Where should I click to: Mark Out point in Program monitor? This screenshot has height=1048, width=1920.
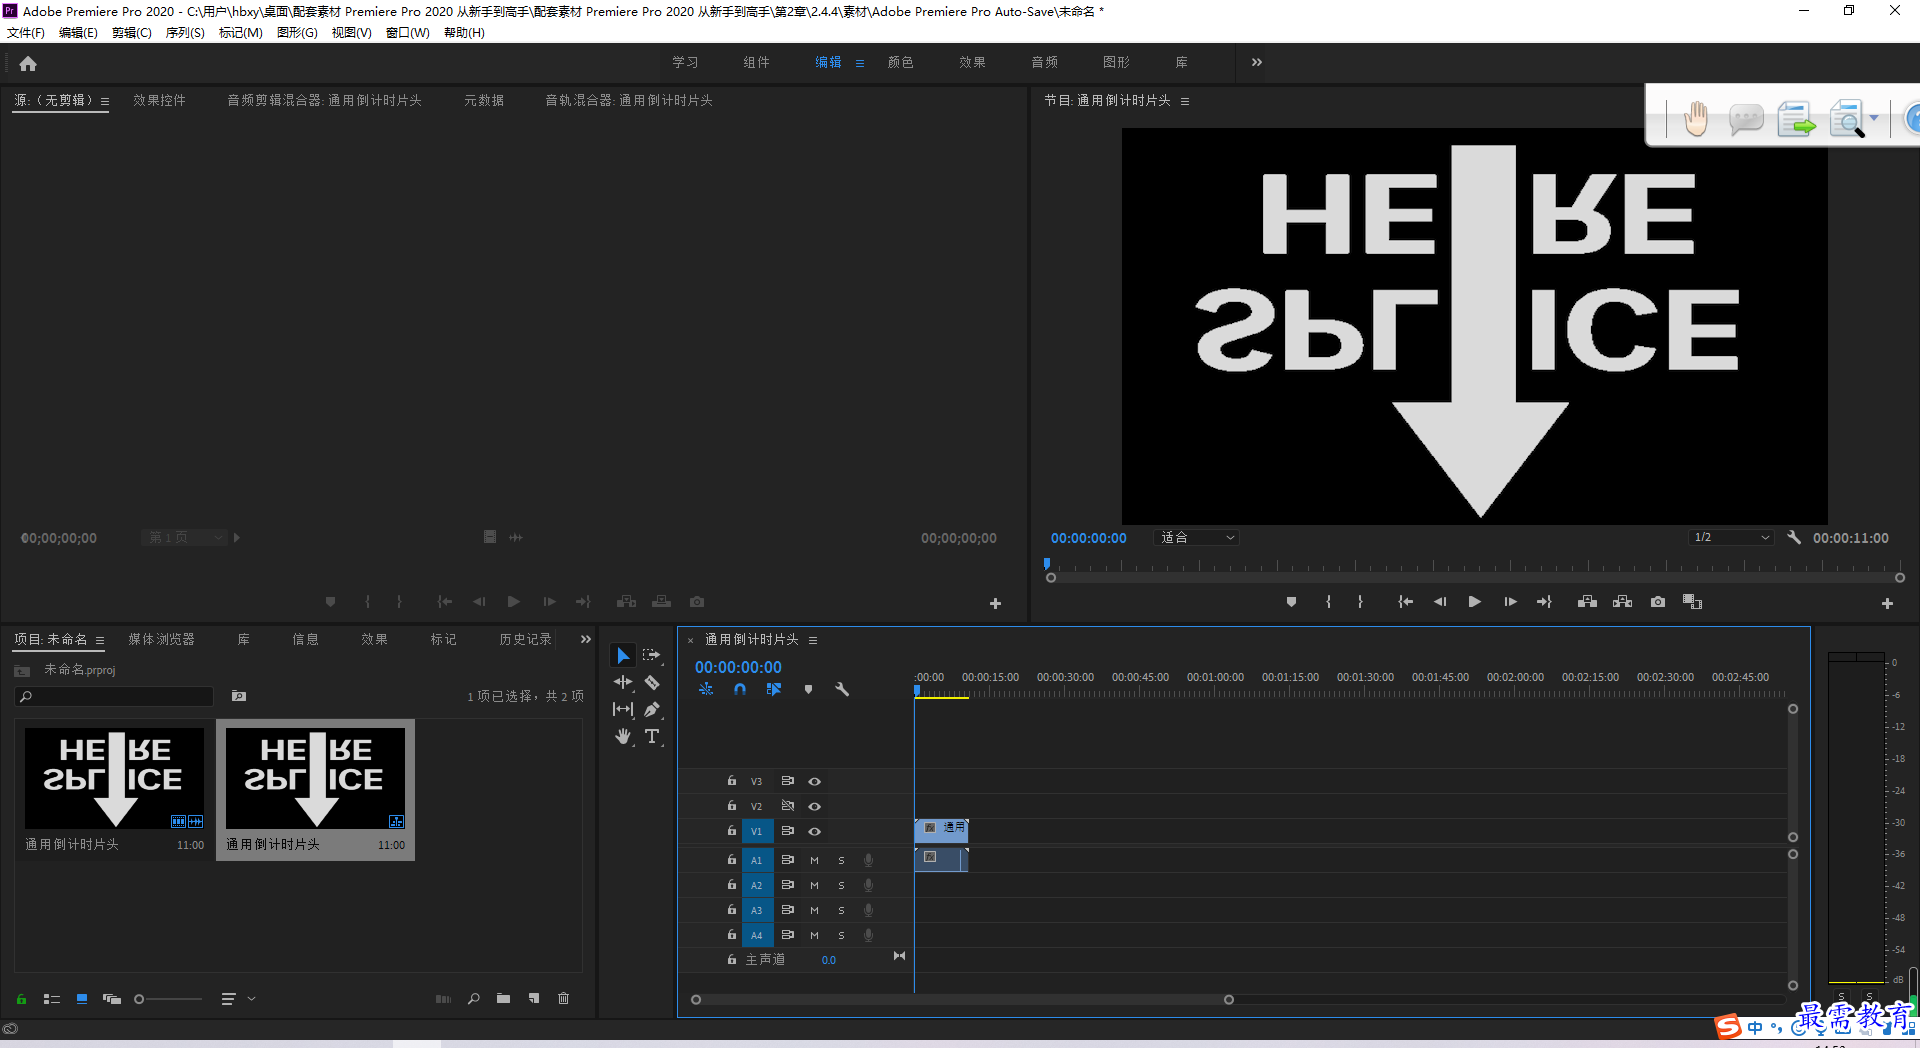[1360, 602]
